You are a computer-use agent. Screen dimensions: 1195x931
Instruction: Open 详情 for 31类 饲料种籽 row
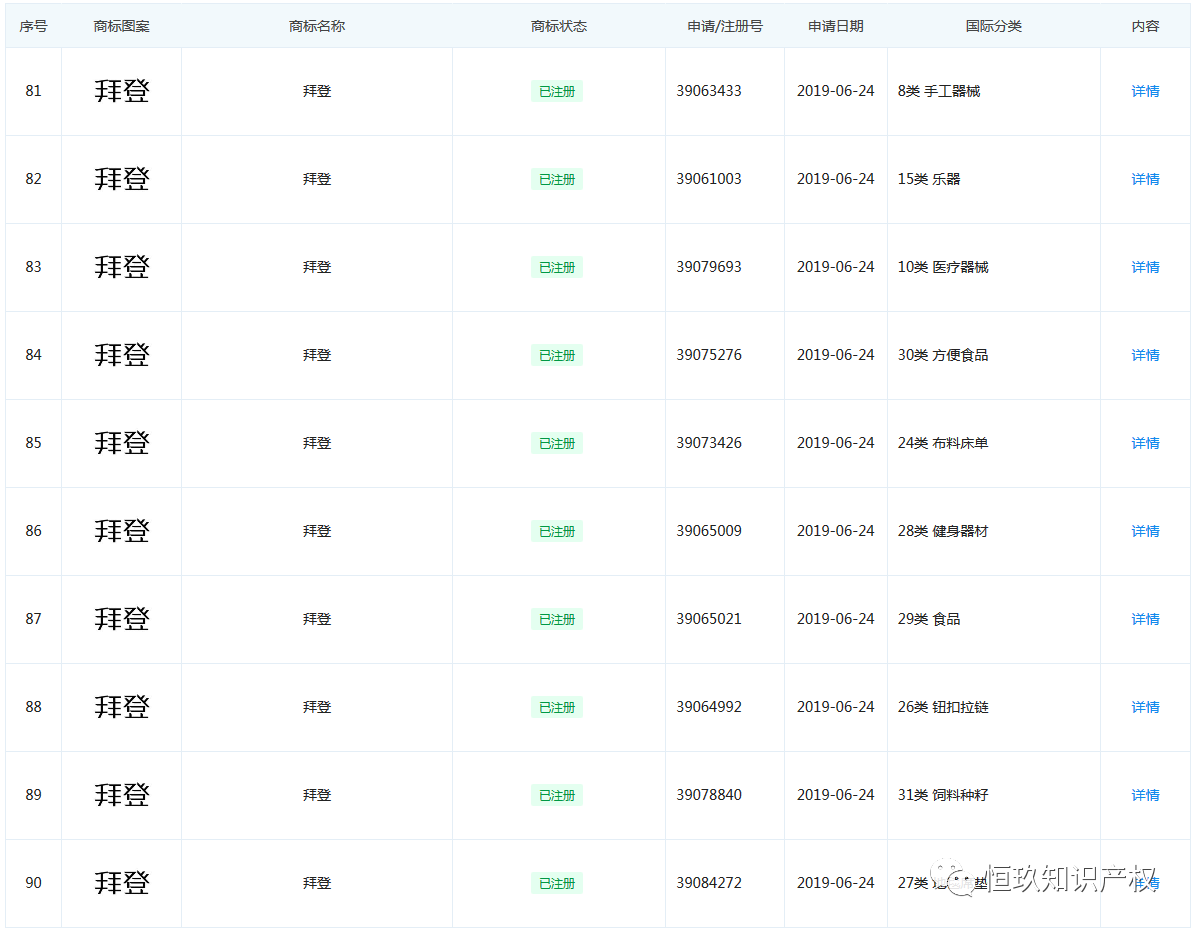click(x=1145, y=795)
